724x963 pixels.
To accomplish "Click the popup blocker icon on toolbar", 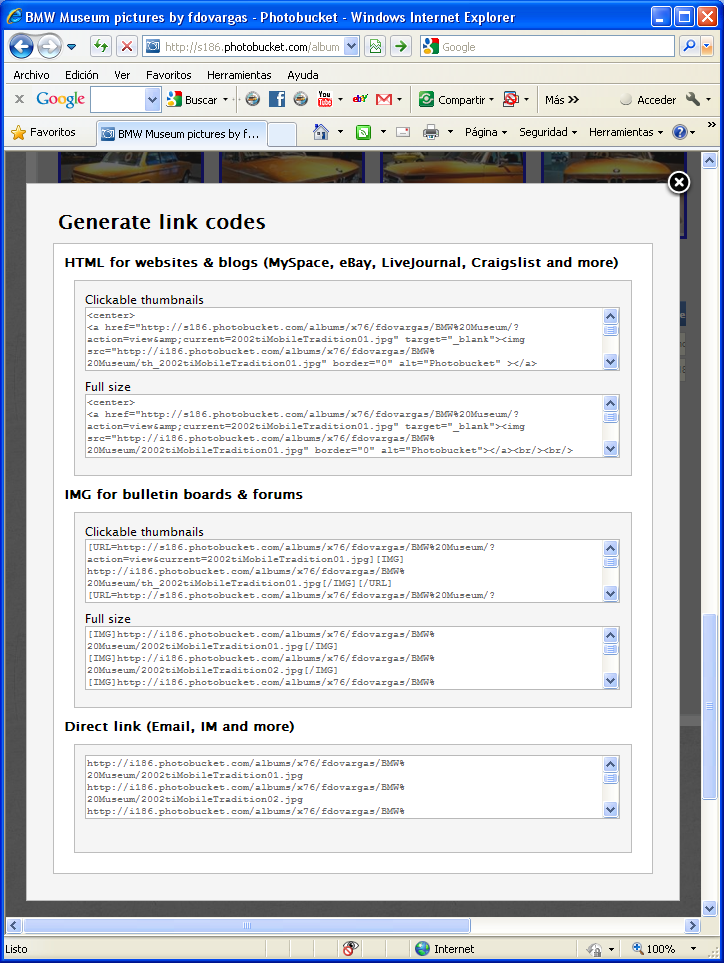I will pyautogui.click(x=510, y=99).
